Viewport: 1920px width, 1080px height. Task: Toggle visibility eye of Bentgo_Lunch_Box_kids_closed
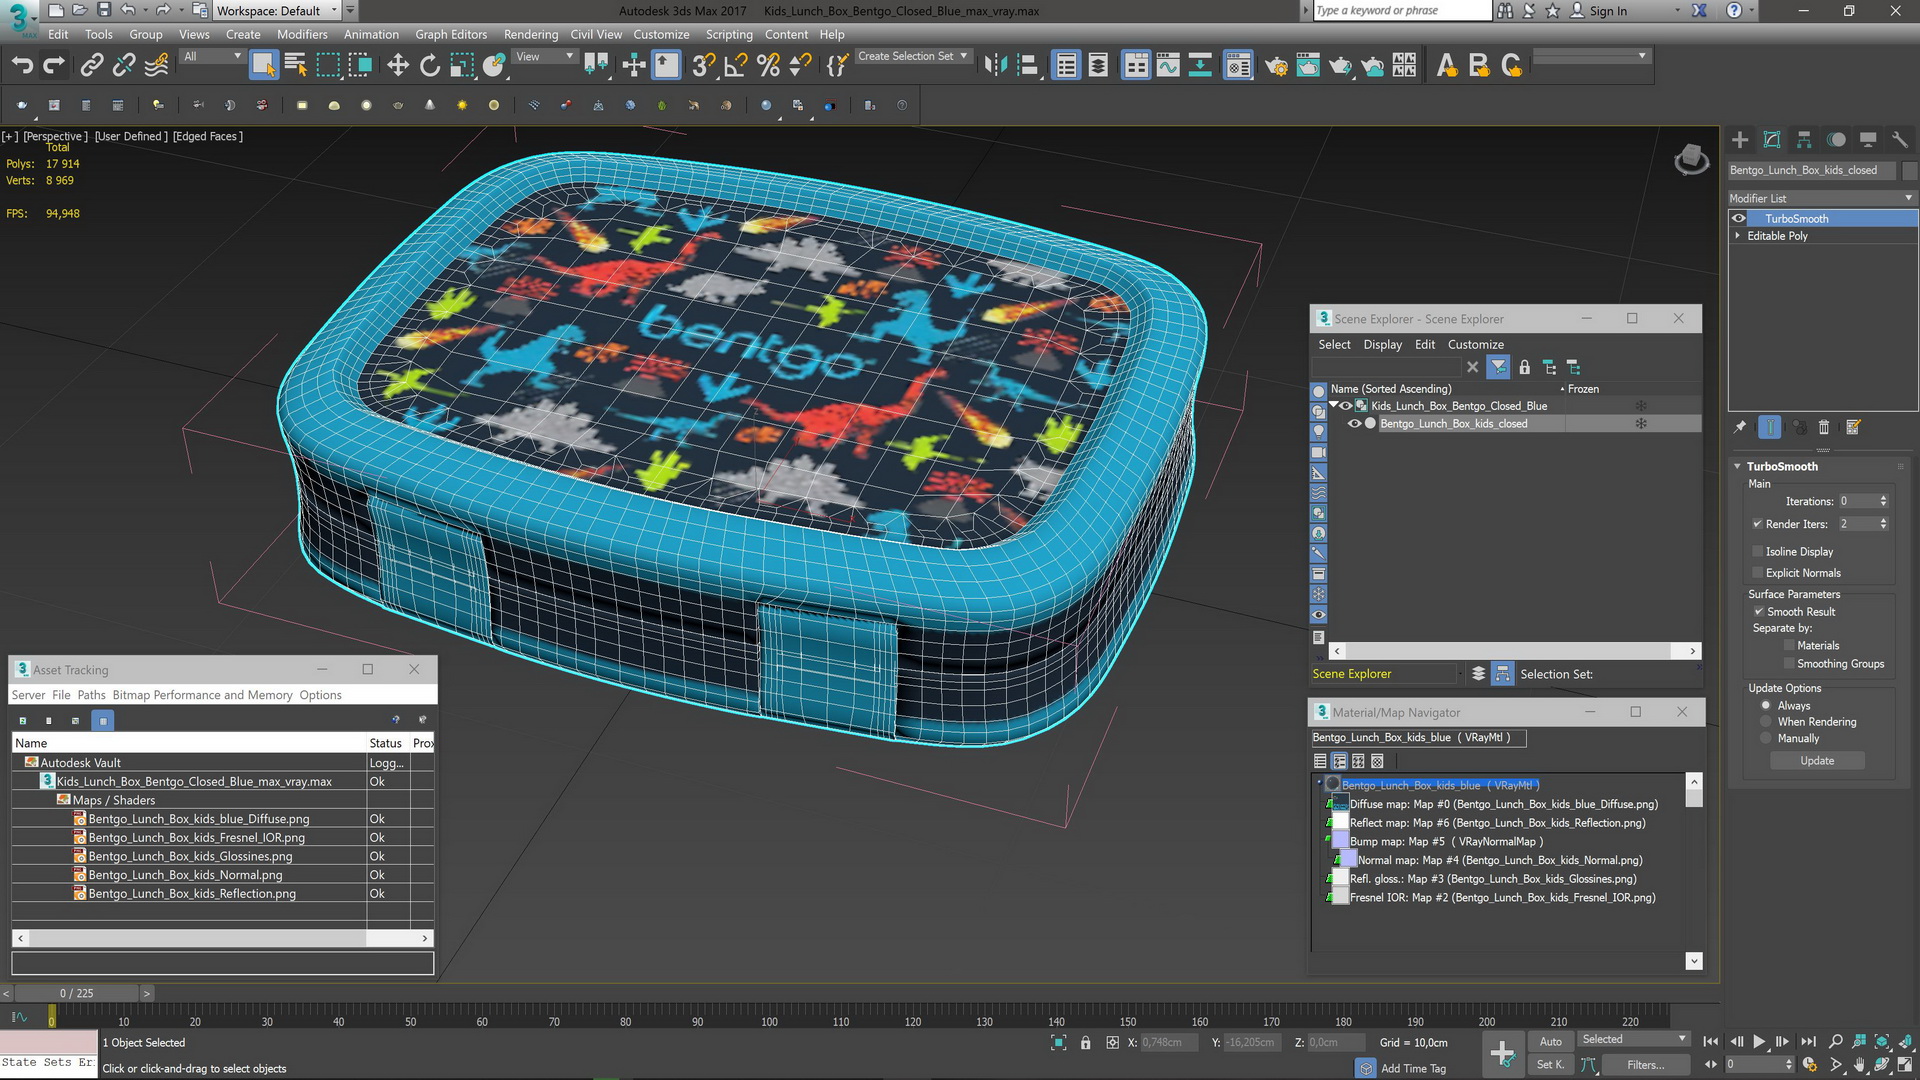(x=1354, y=424)
